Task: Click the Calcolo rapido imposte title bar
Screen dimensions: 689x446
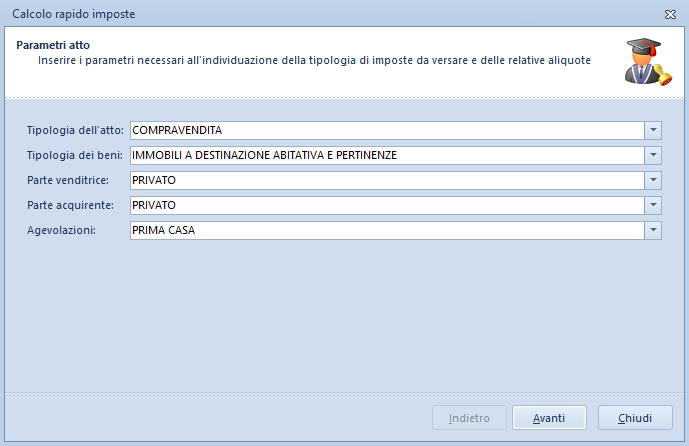Action: pos(300,14)
